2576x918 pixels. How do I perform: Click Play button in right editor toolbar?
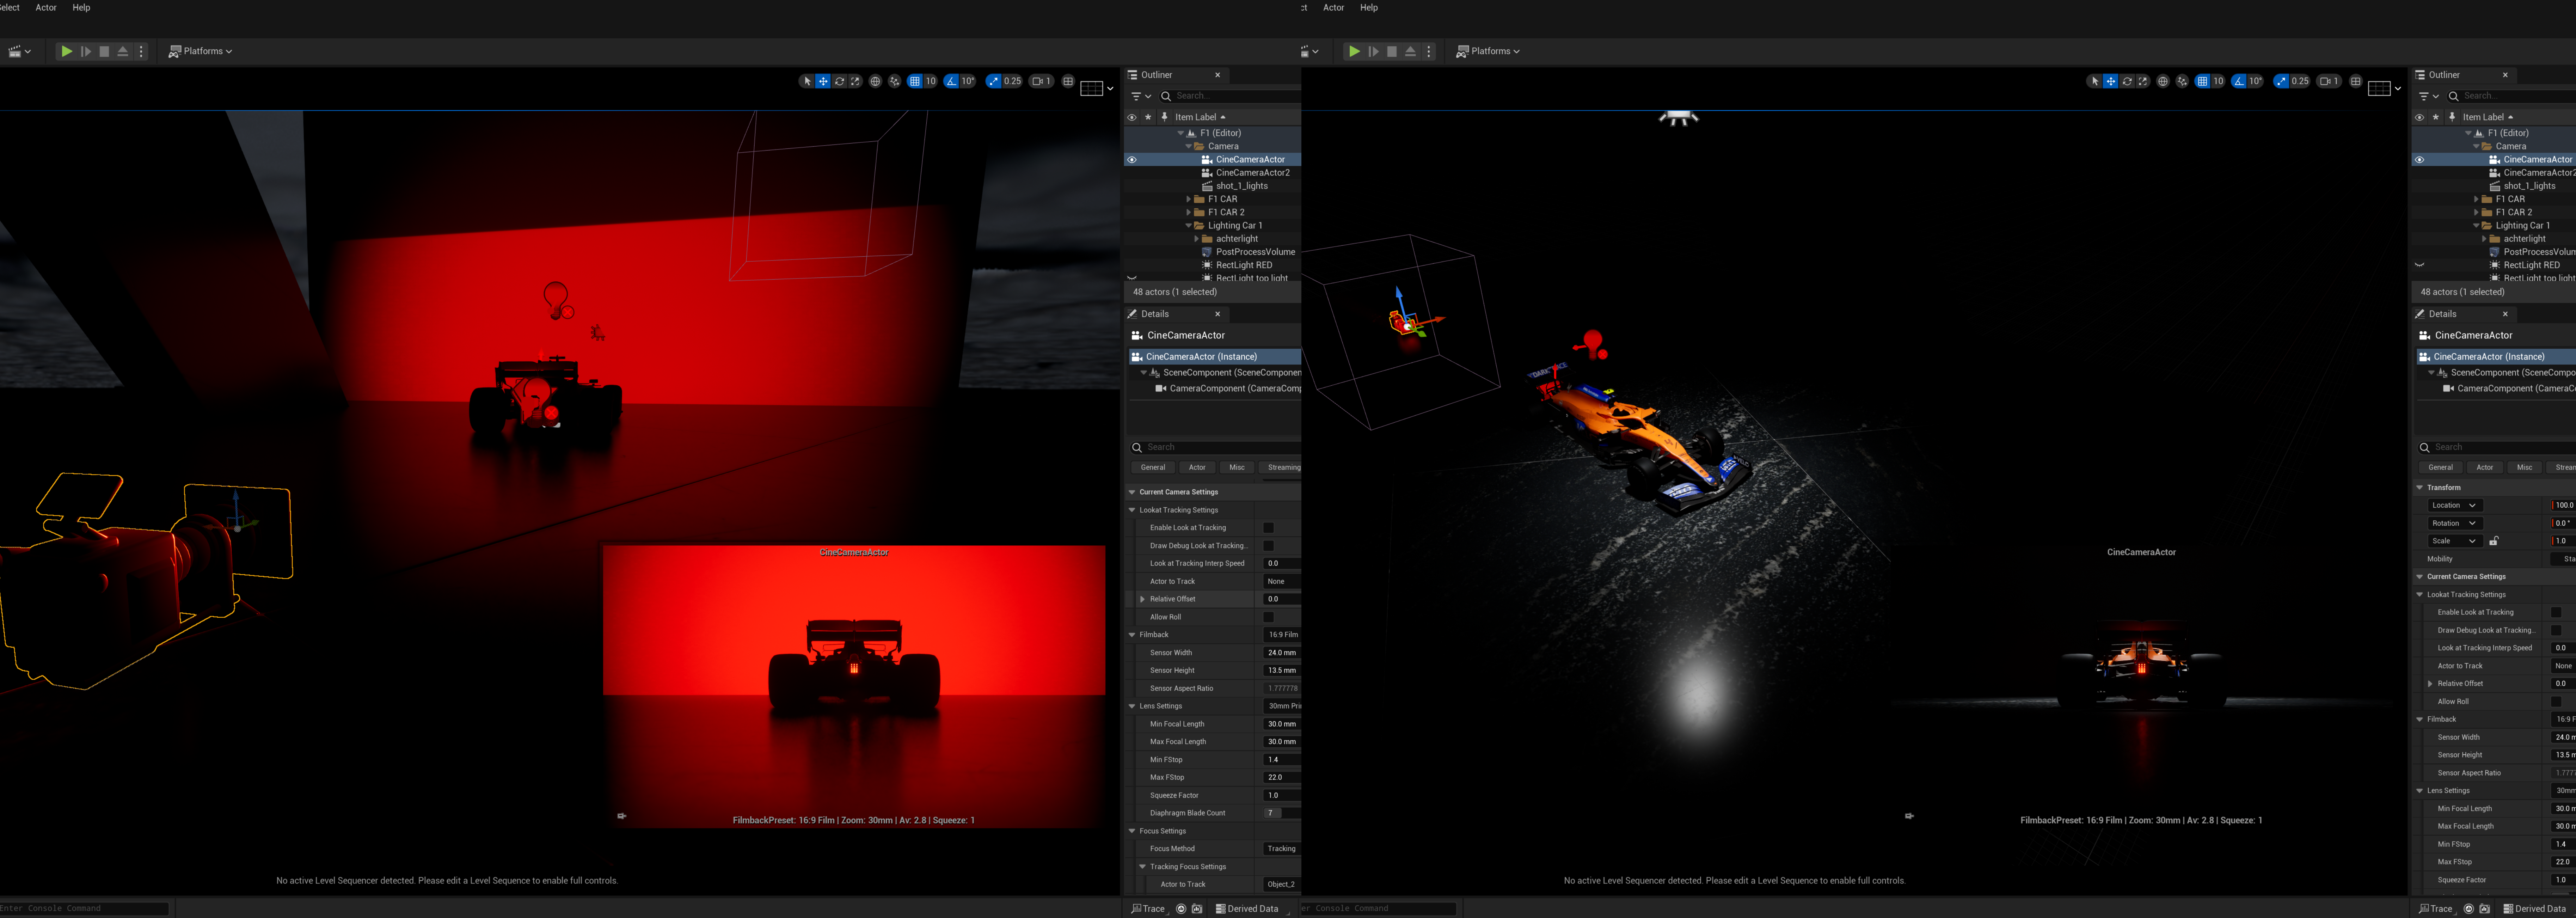coord(1354,51)
